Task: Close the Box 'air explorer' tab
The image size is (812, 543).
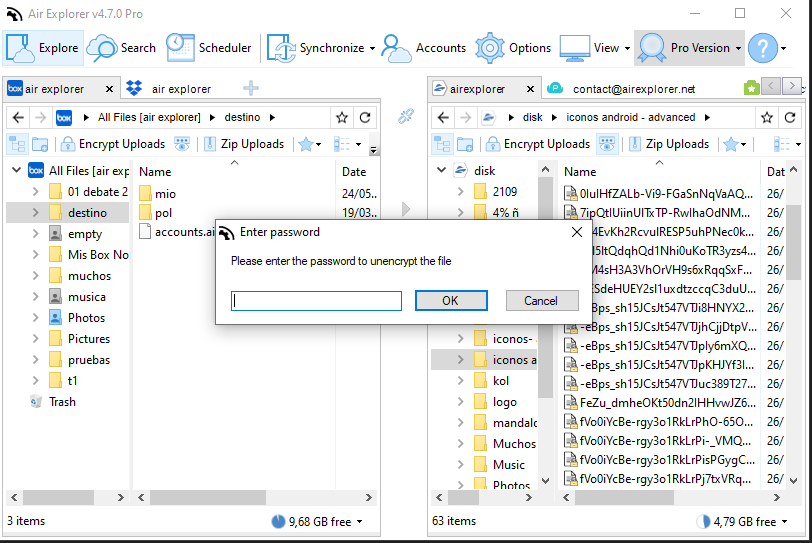Action: [109, 89]
